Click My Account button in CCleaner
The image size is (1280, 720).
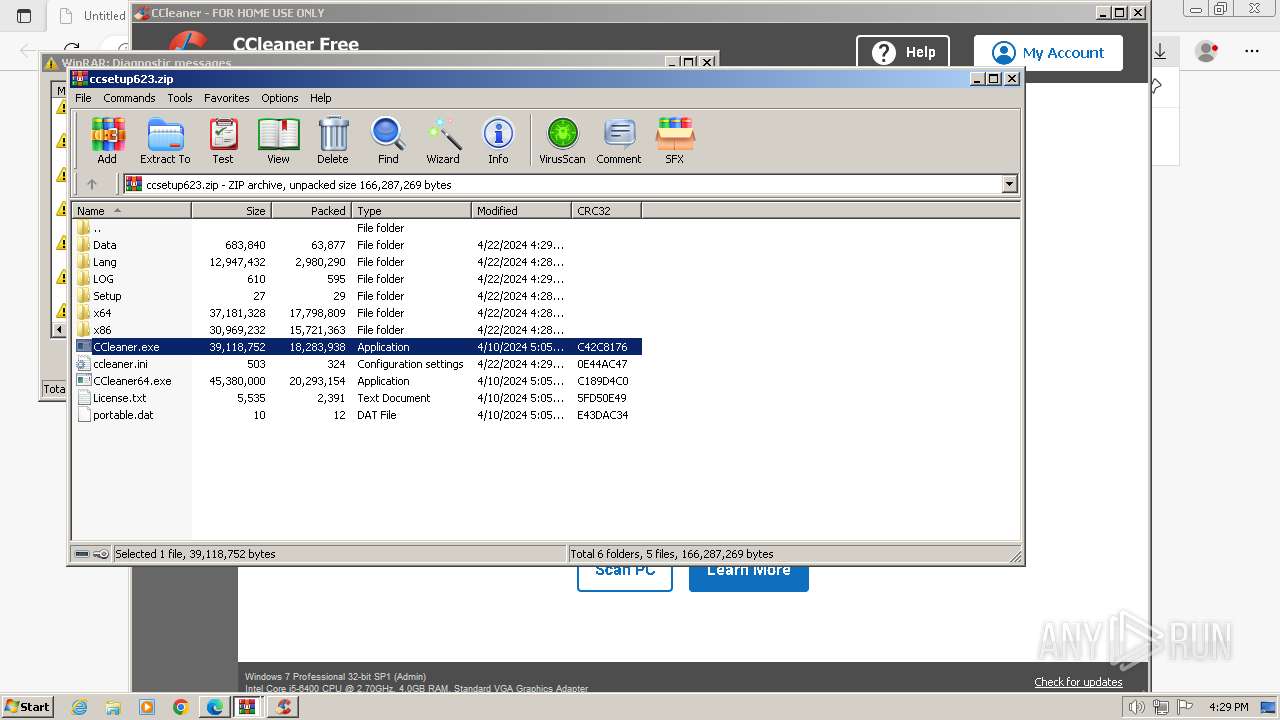pyautogui.click(x=1048, y=53)
